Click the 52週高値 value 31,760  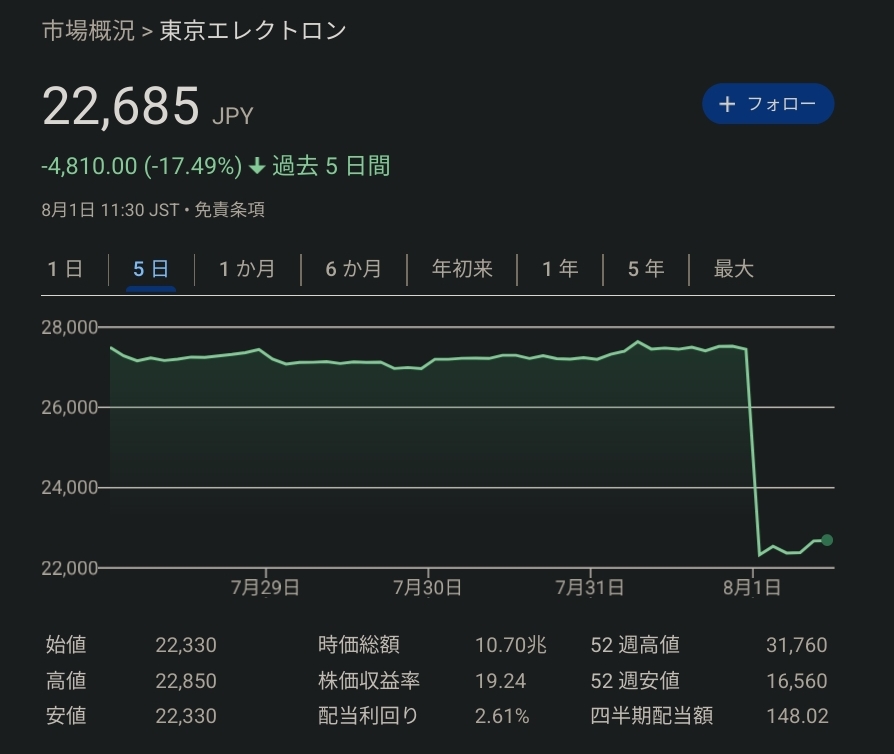(797, 645)
